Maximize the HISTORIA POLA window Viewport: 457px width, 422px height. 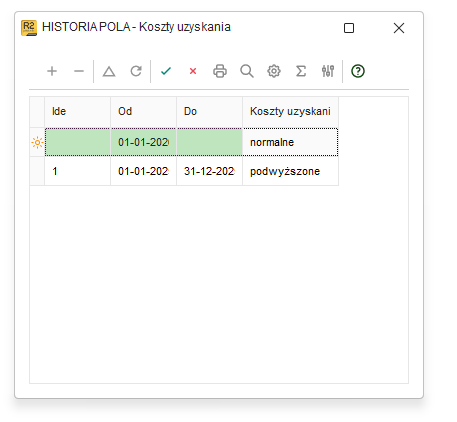tap(349, 28)
